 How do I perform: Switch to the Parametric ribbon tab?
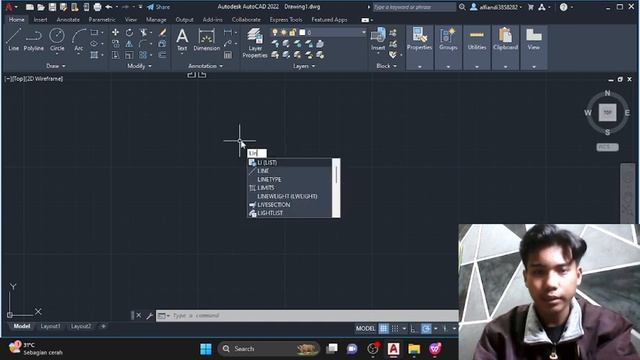pyautogui.click(x=102, y=20)
